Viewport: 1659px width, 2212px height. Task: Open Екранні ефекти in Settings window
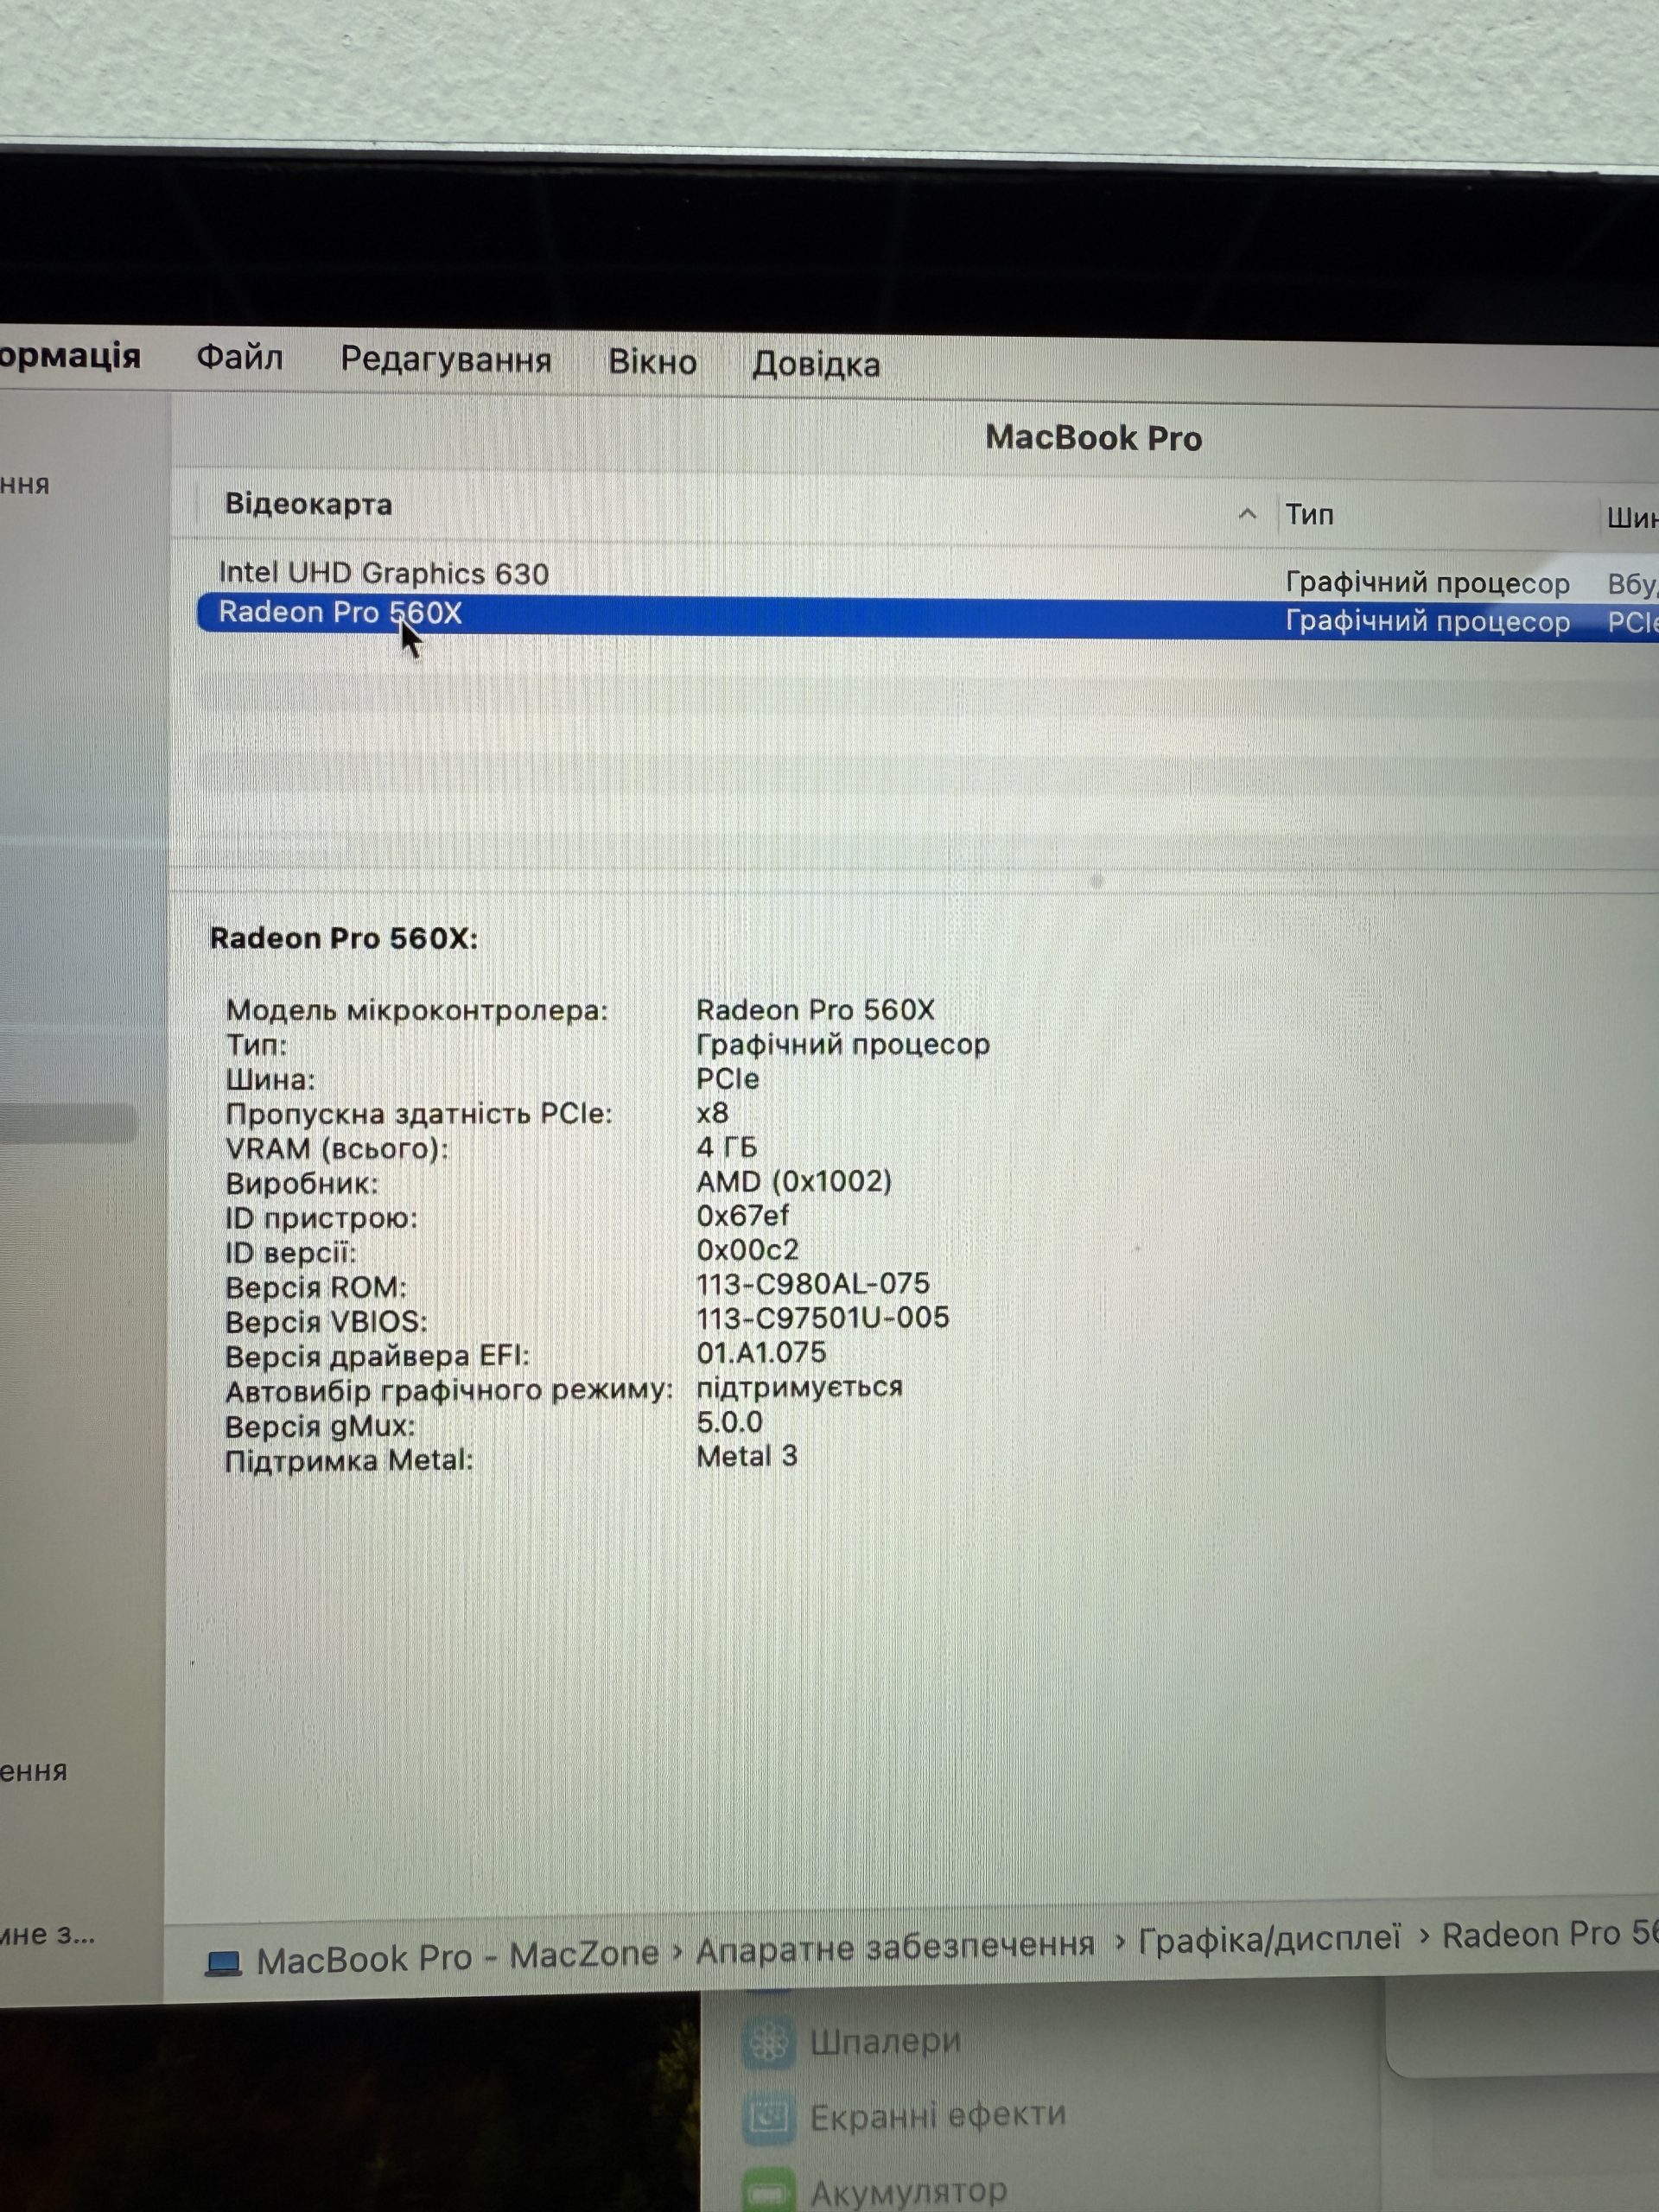[x=938, y=2116]
